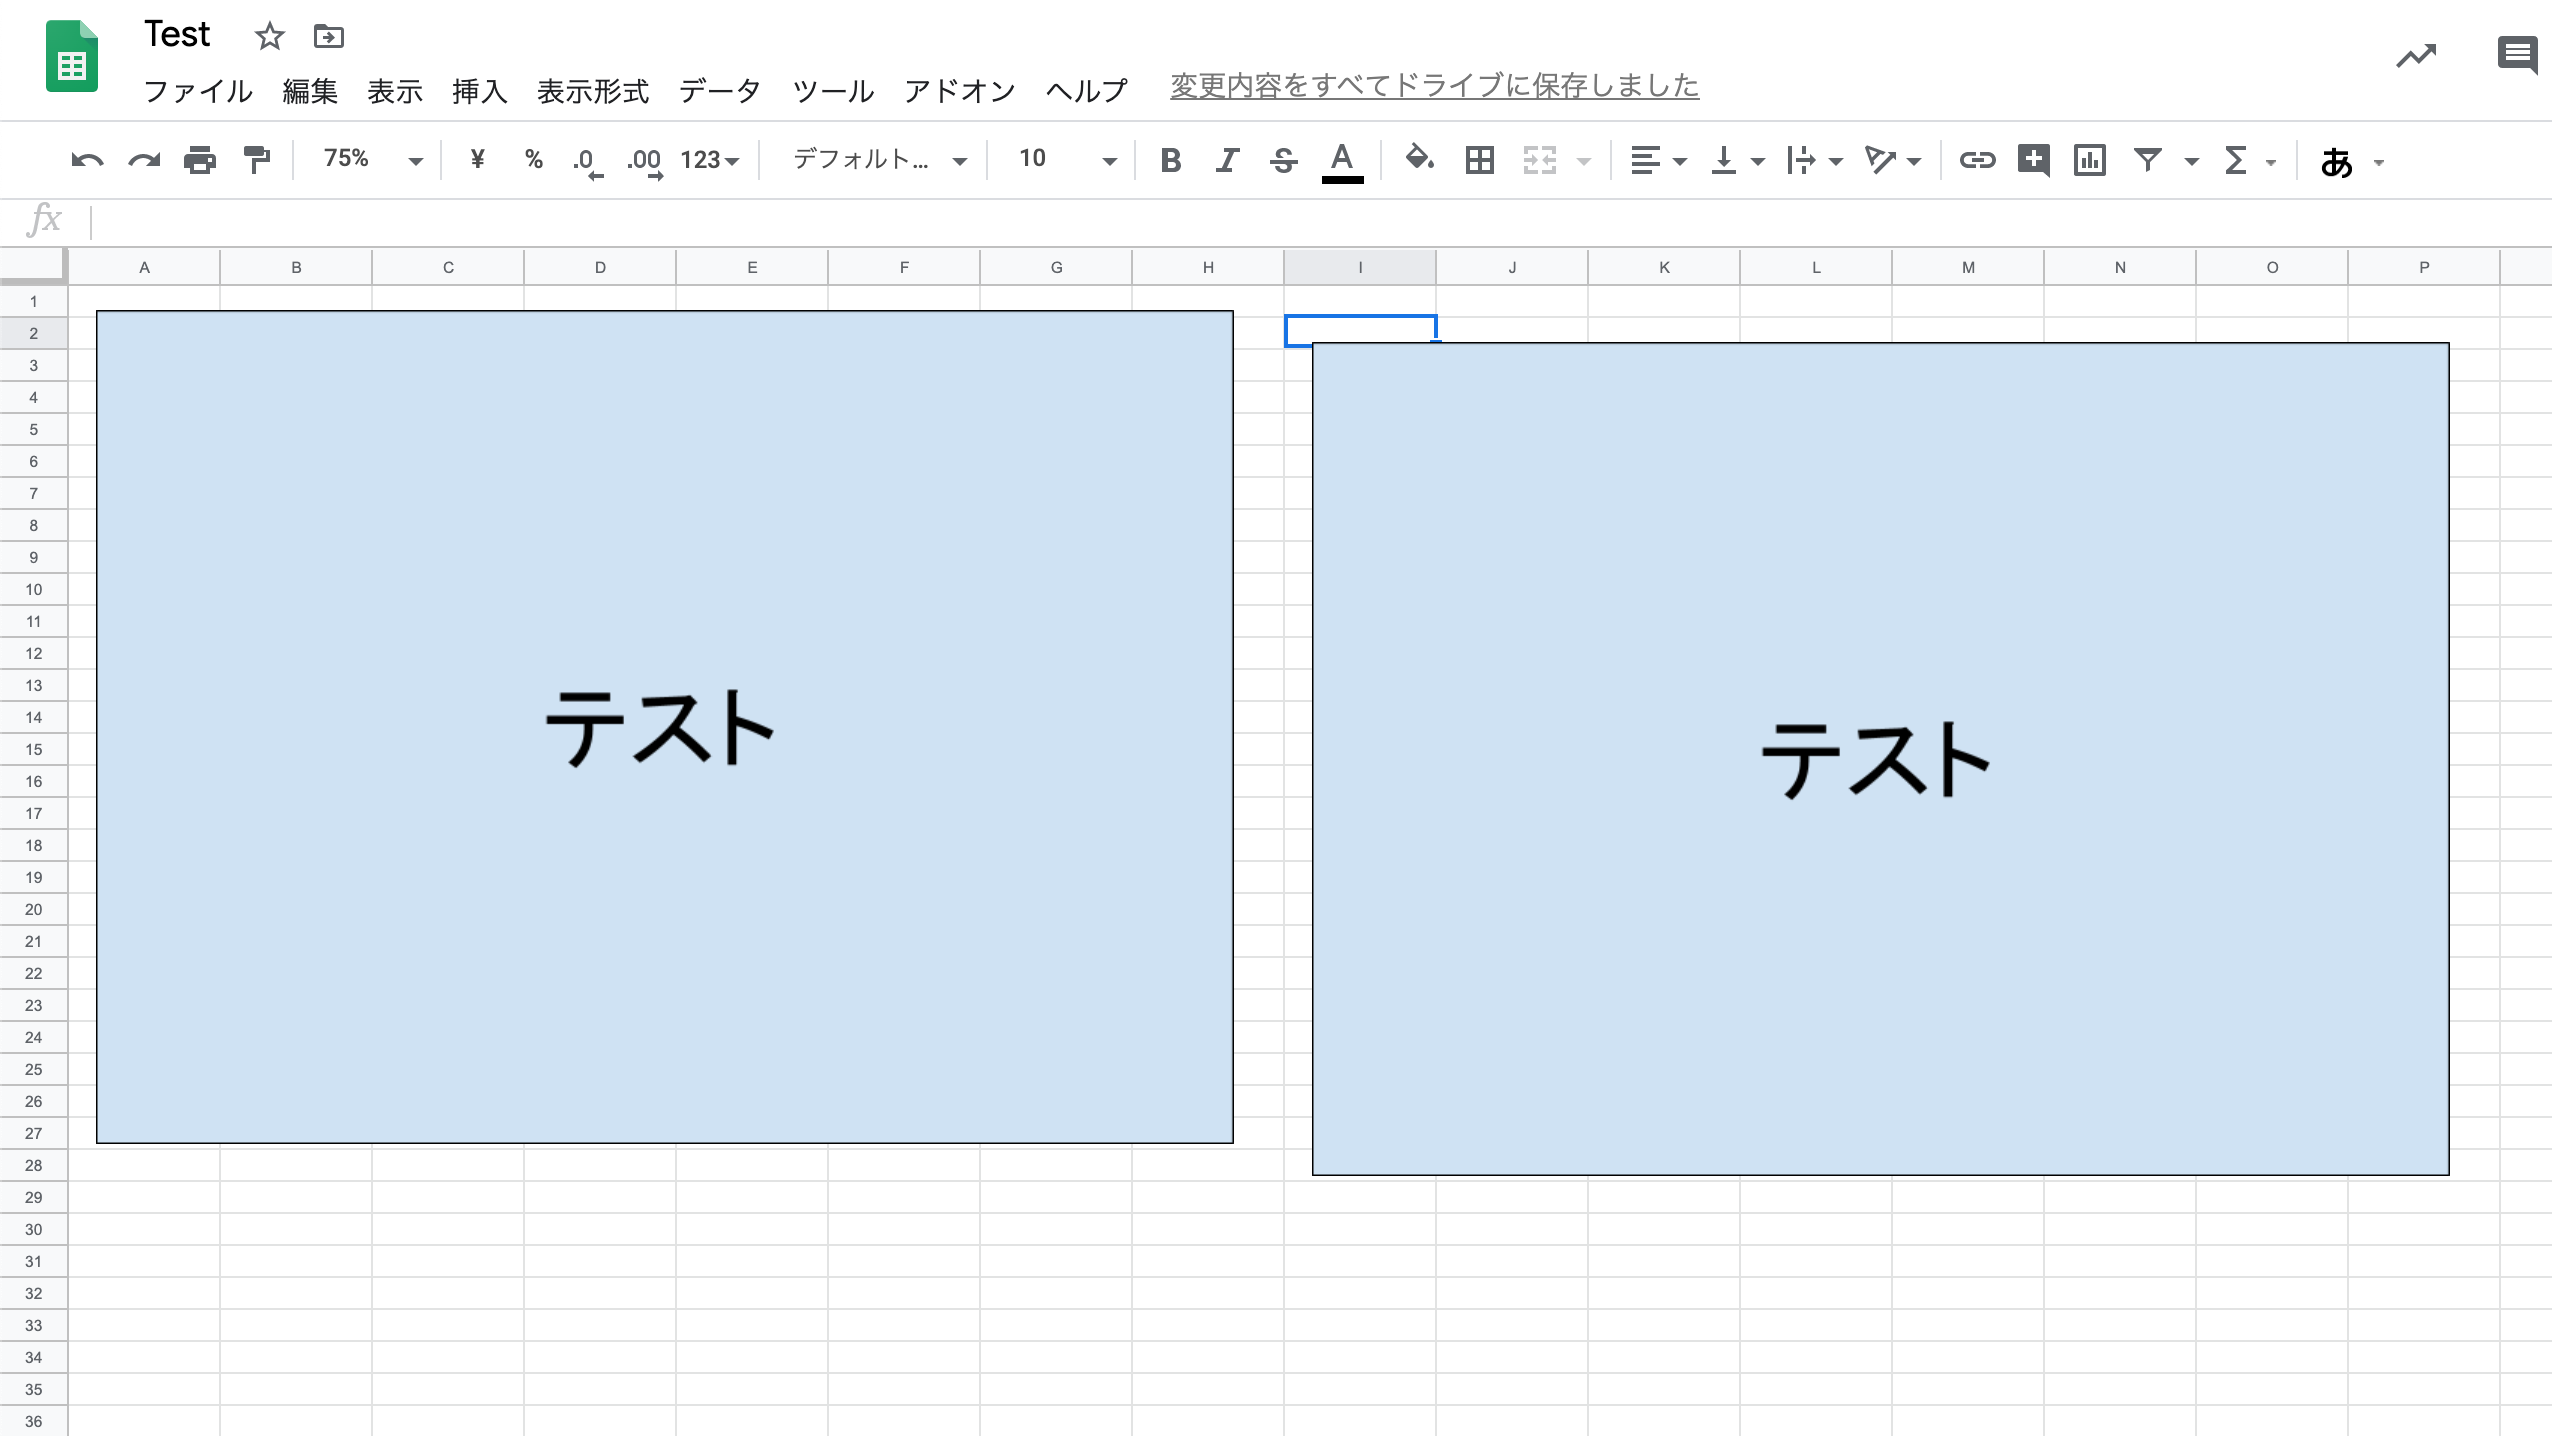The width and height of the screenshot is (2552, 1436).
Task: Insert a chart
Action: (x=2088, y=160)
